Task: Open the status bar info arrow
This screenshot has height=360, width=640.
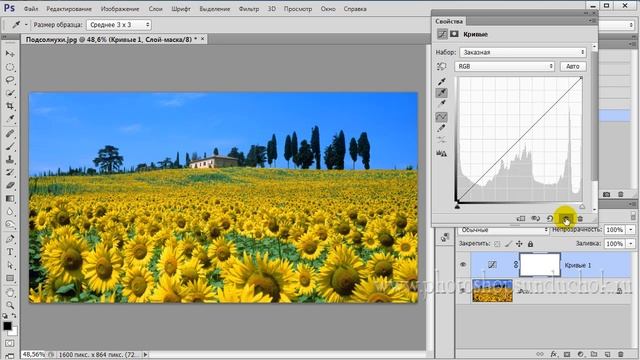Action: tap(145, 355)
